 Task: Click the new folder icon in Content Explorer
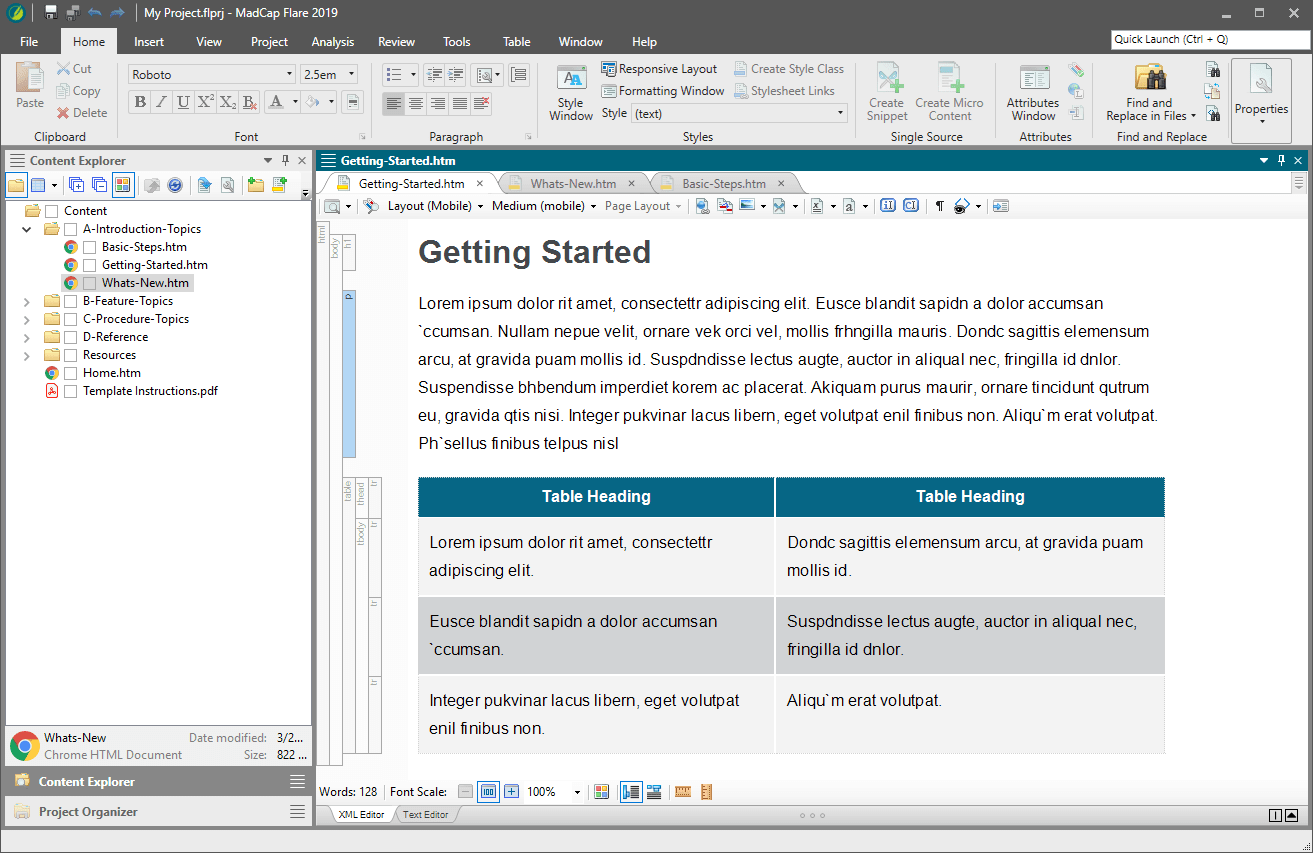256,185
